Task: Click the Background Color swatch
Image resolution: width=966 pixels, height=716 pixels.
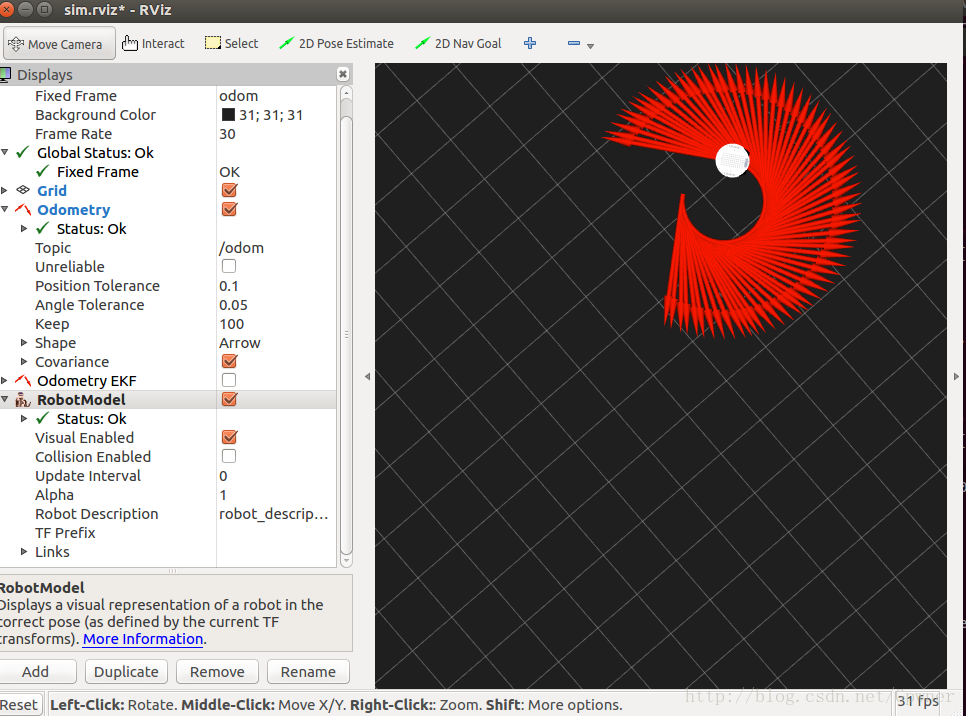Action: [228, 115]
